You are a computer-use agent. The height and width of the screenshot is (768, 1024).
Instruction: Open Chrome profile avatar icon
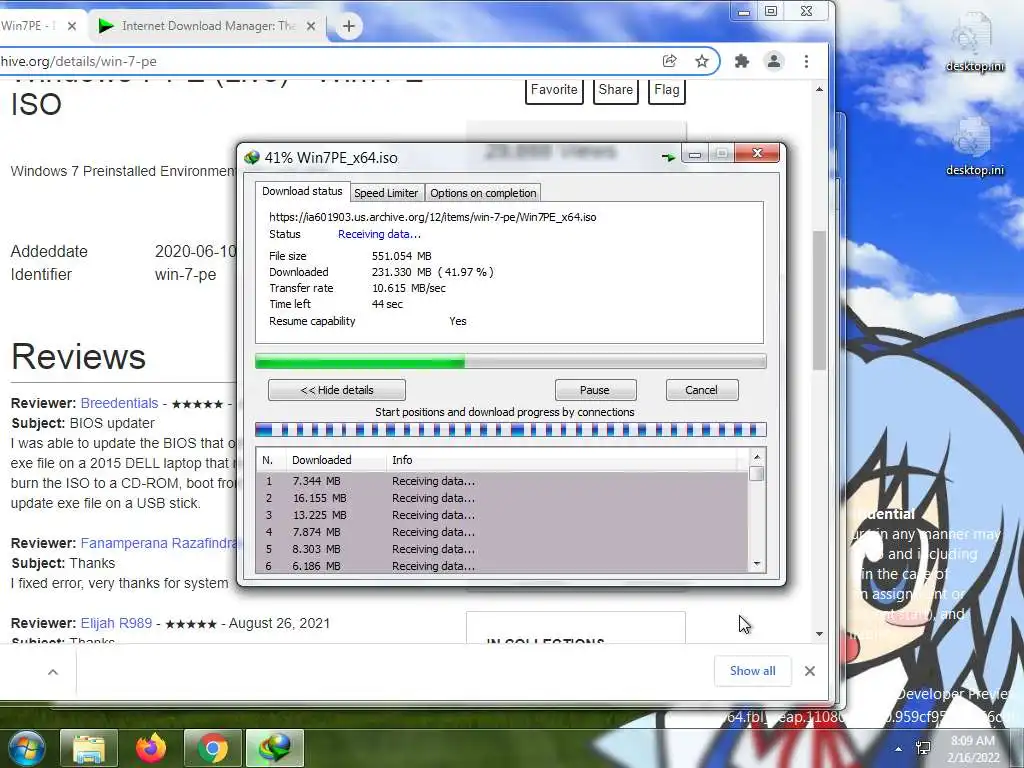click(774, 61)
